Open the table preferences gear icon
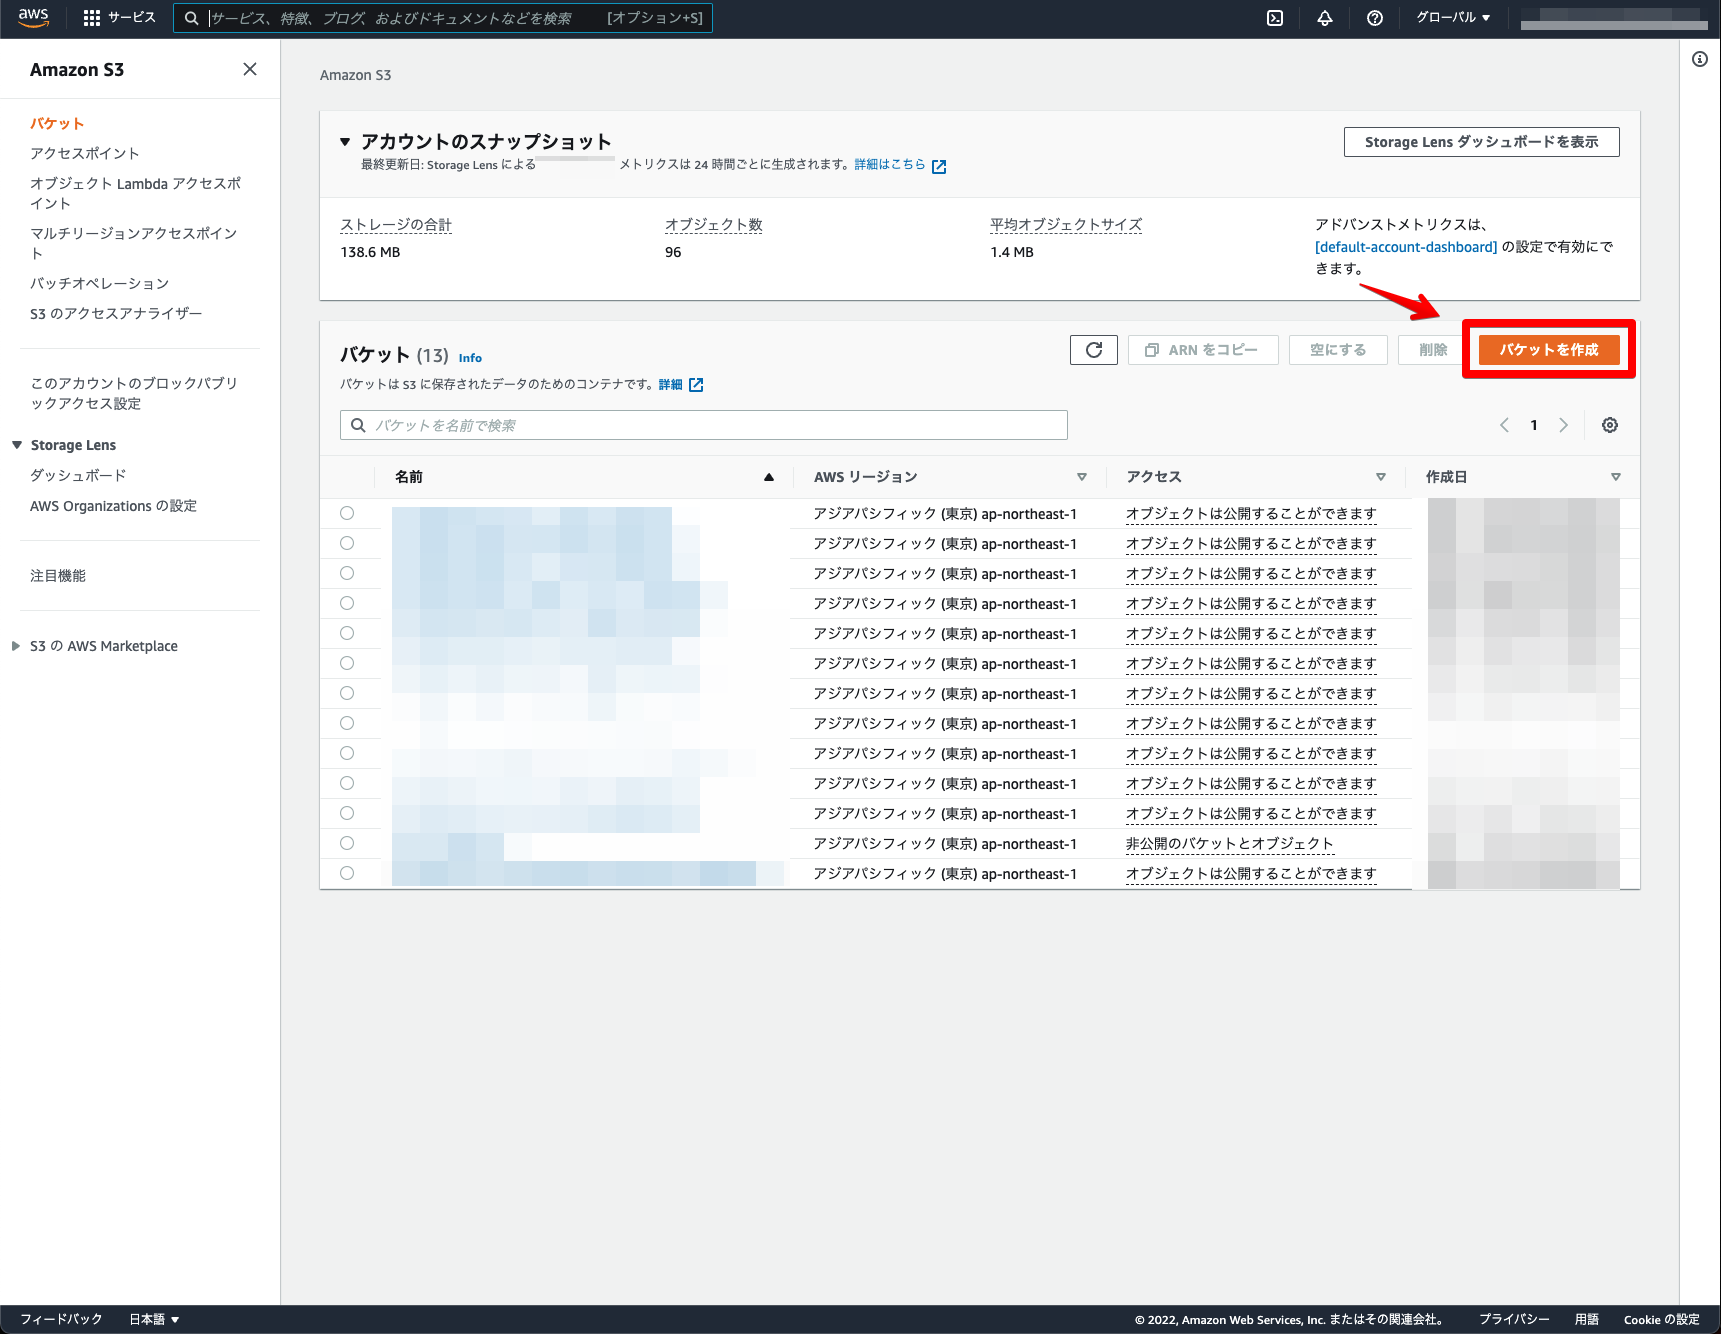This screenshot has height=1334, width=1721. pos(1610,425)
